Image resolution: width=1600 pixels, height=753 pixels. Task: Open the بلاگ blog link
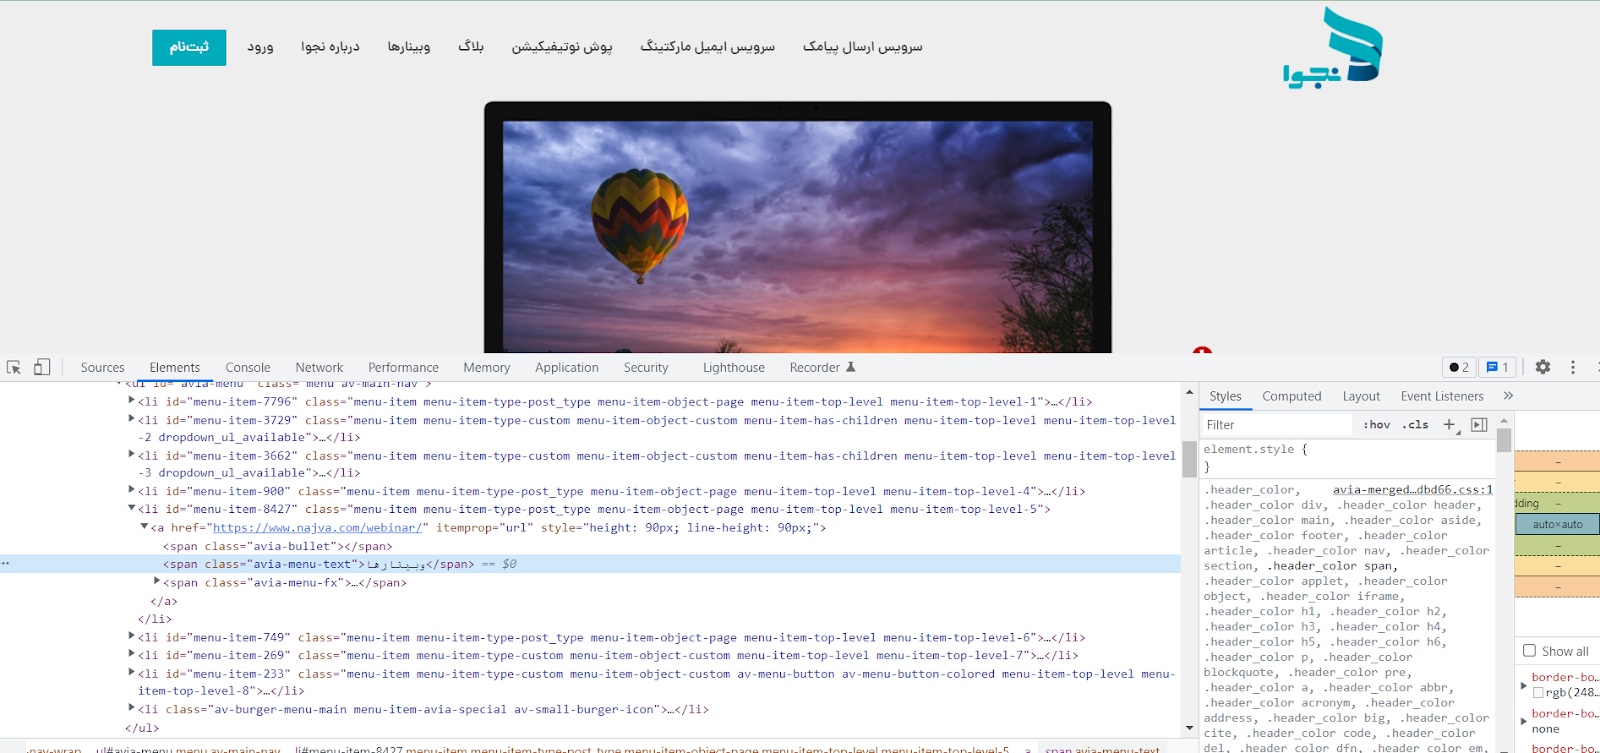471,47
